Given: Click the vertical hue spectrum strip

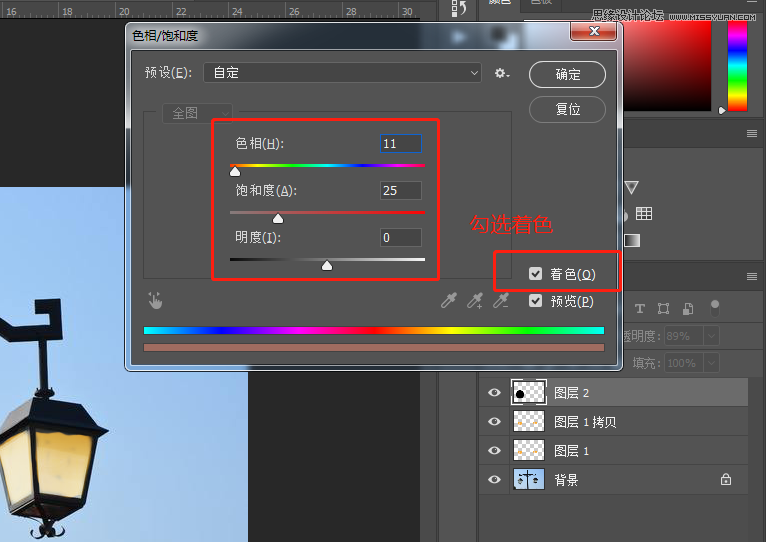Looking at the screenshot, I should click(737, 66).
